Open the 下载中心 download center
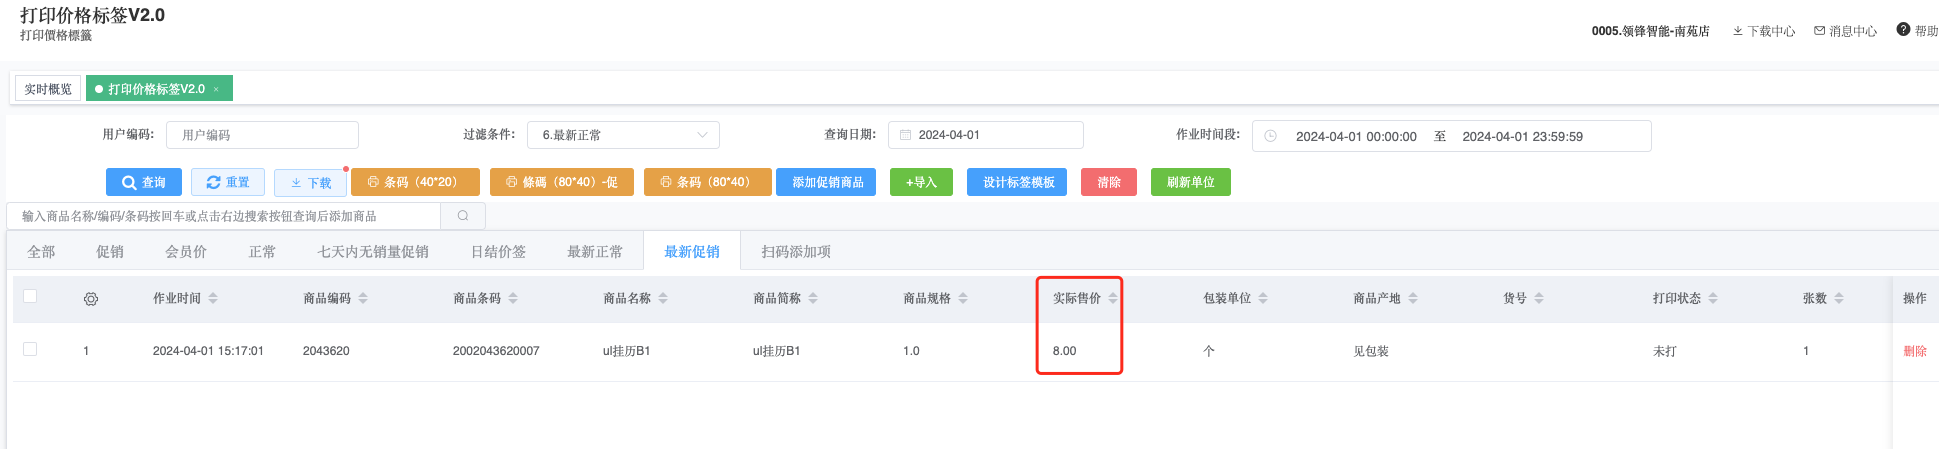This screenshot has width=1939, height=449. pos(1763,31)
